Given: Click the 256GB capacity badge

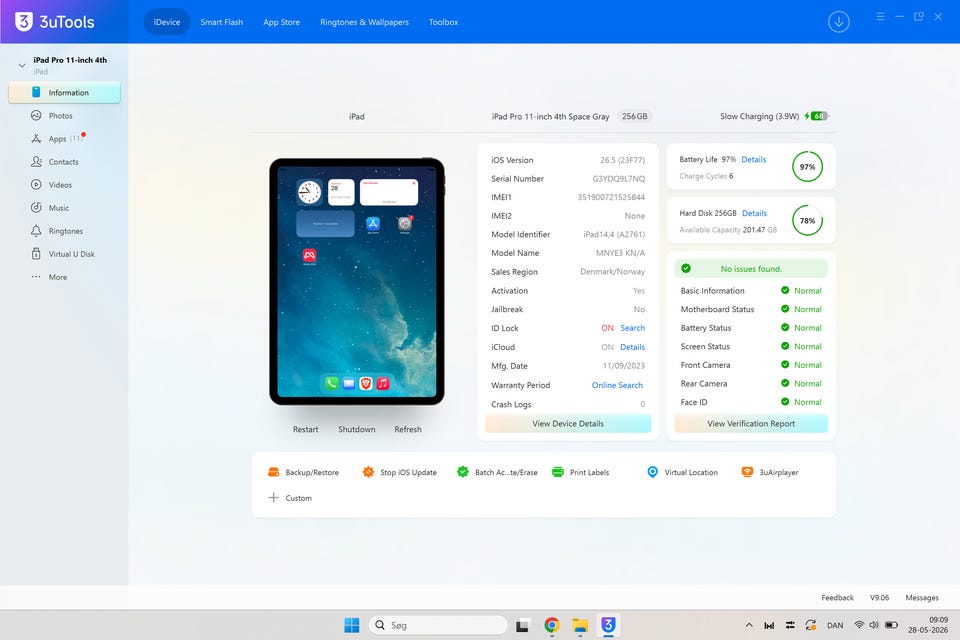Looking at the screenshot, I should pos(634,116).
